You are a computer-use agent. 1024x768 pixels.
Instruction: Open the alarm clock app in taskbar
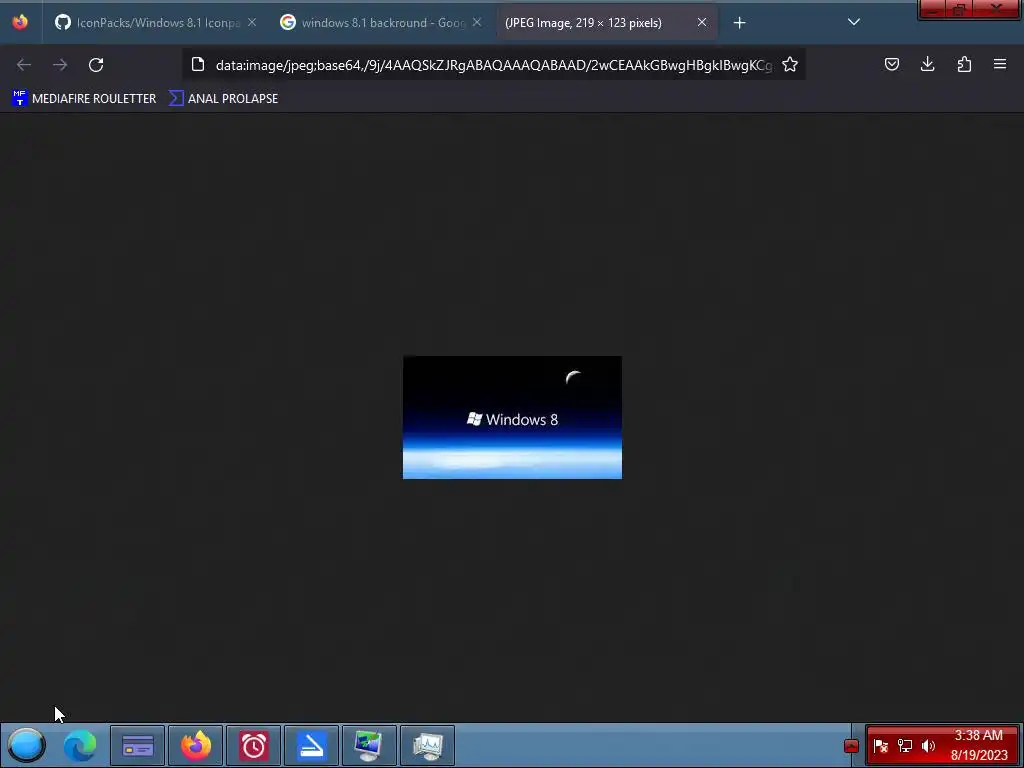click(253, 745)
